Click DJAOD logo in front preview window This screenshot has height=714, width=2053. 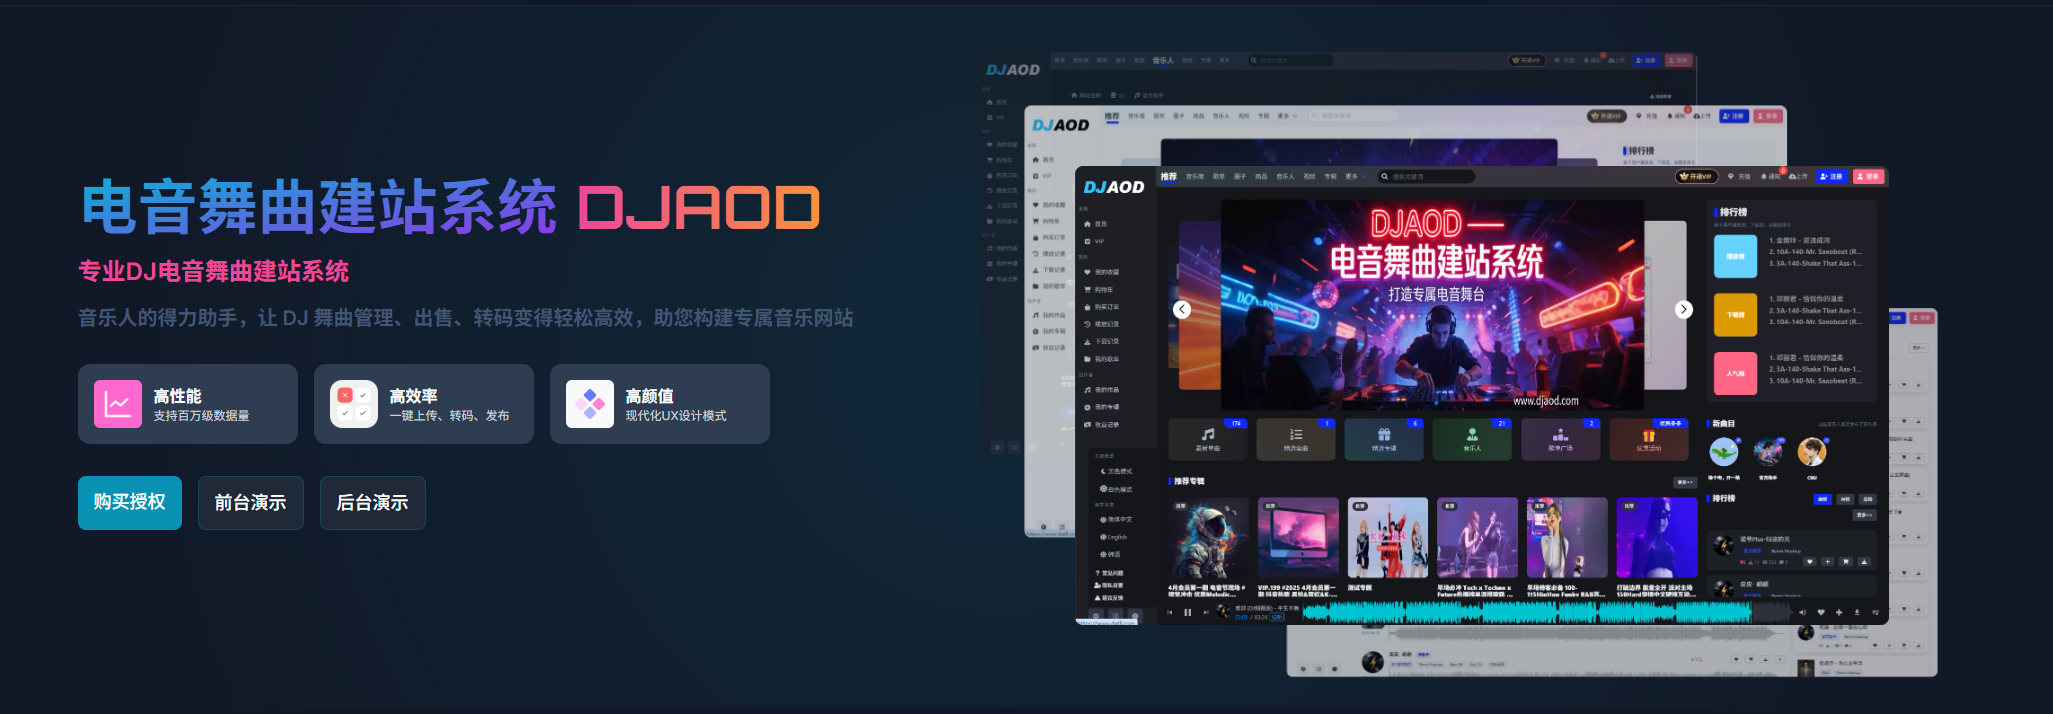point(1114,187)
